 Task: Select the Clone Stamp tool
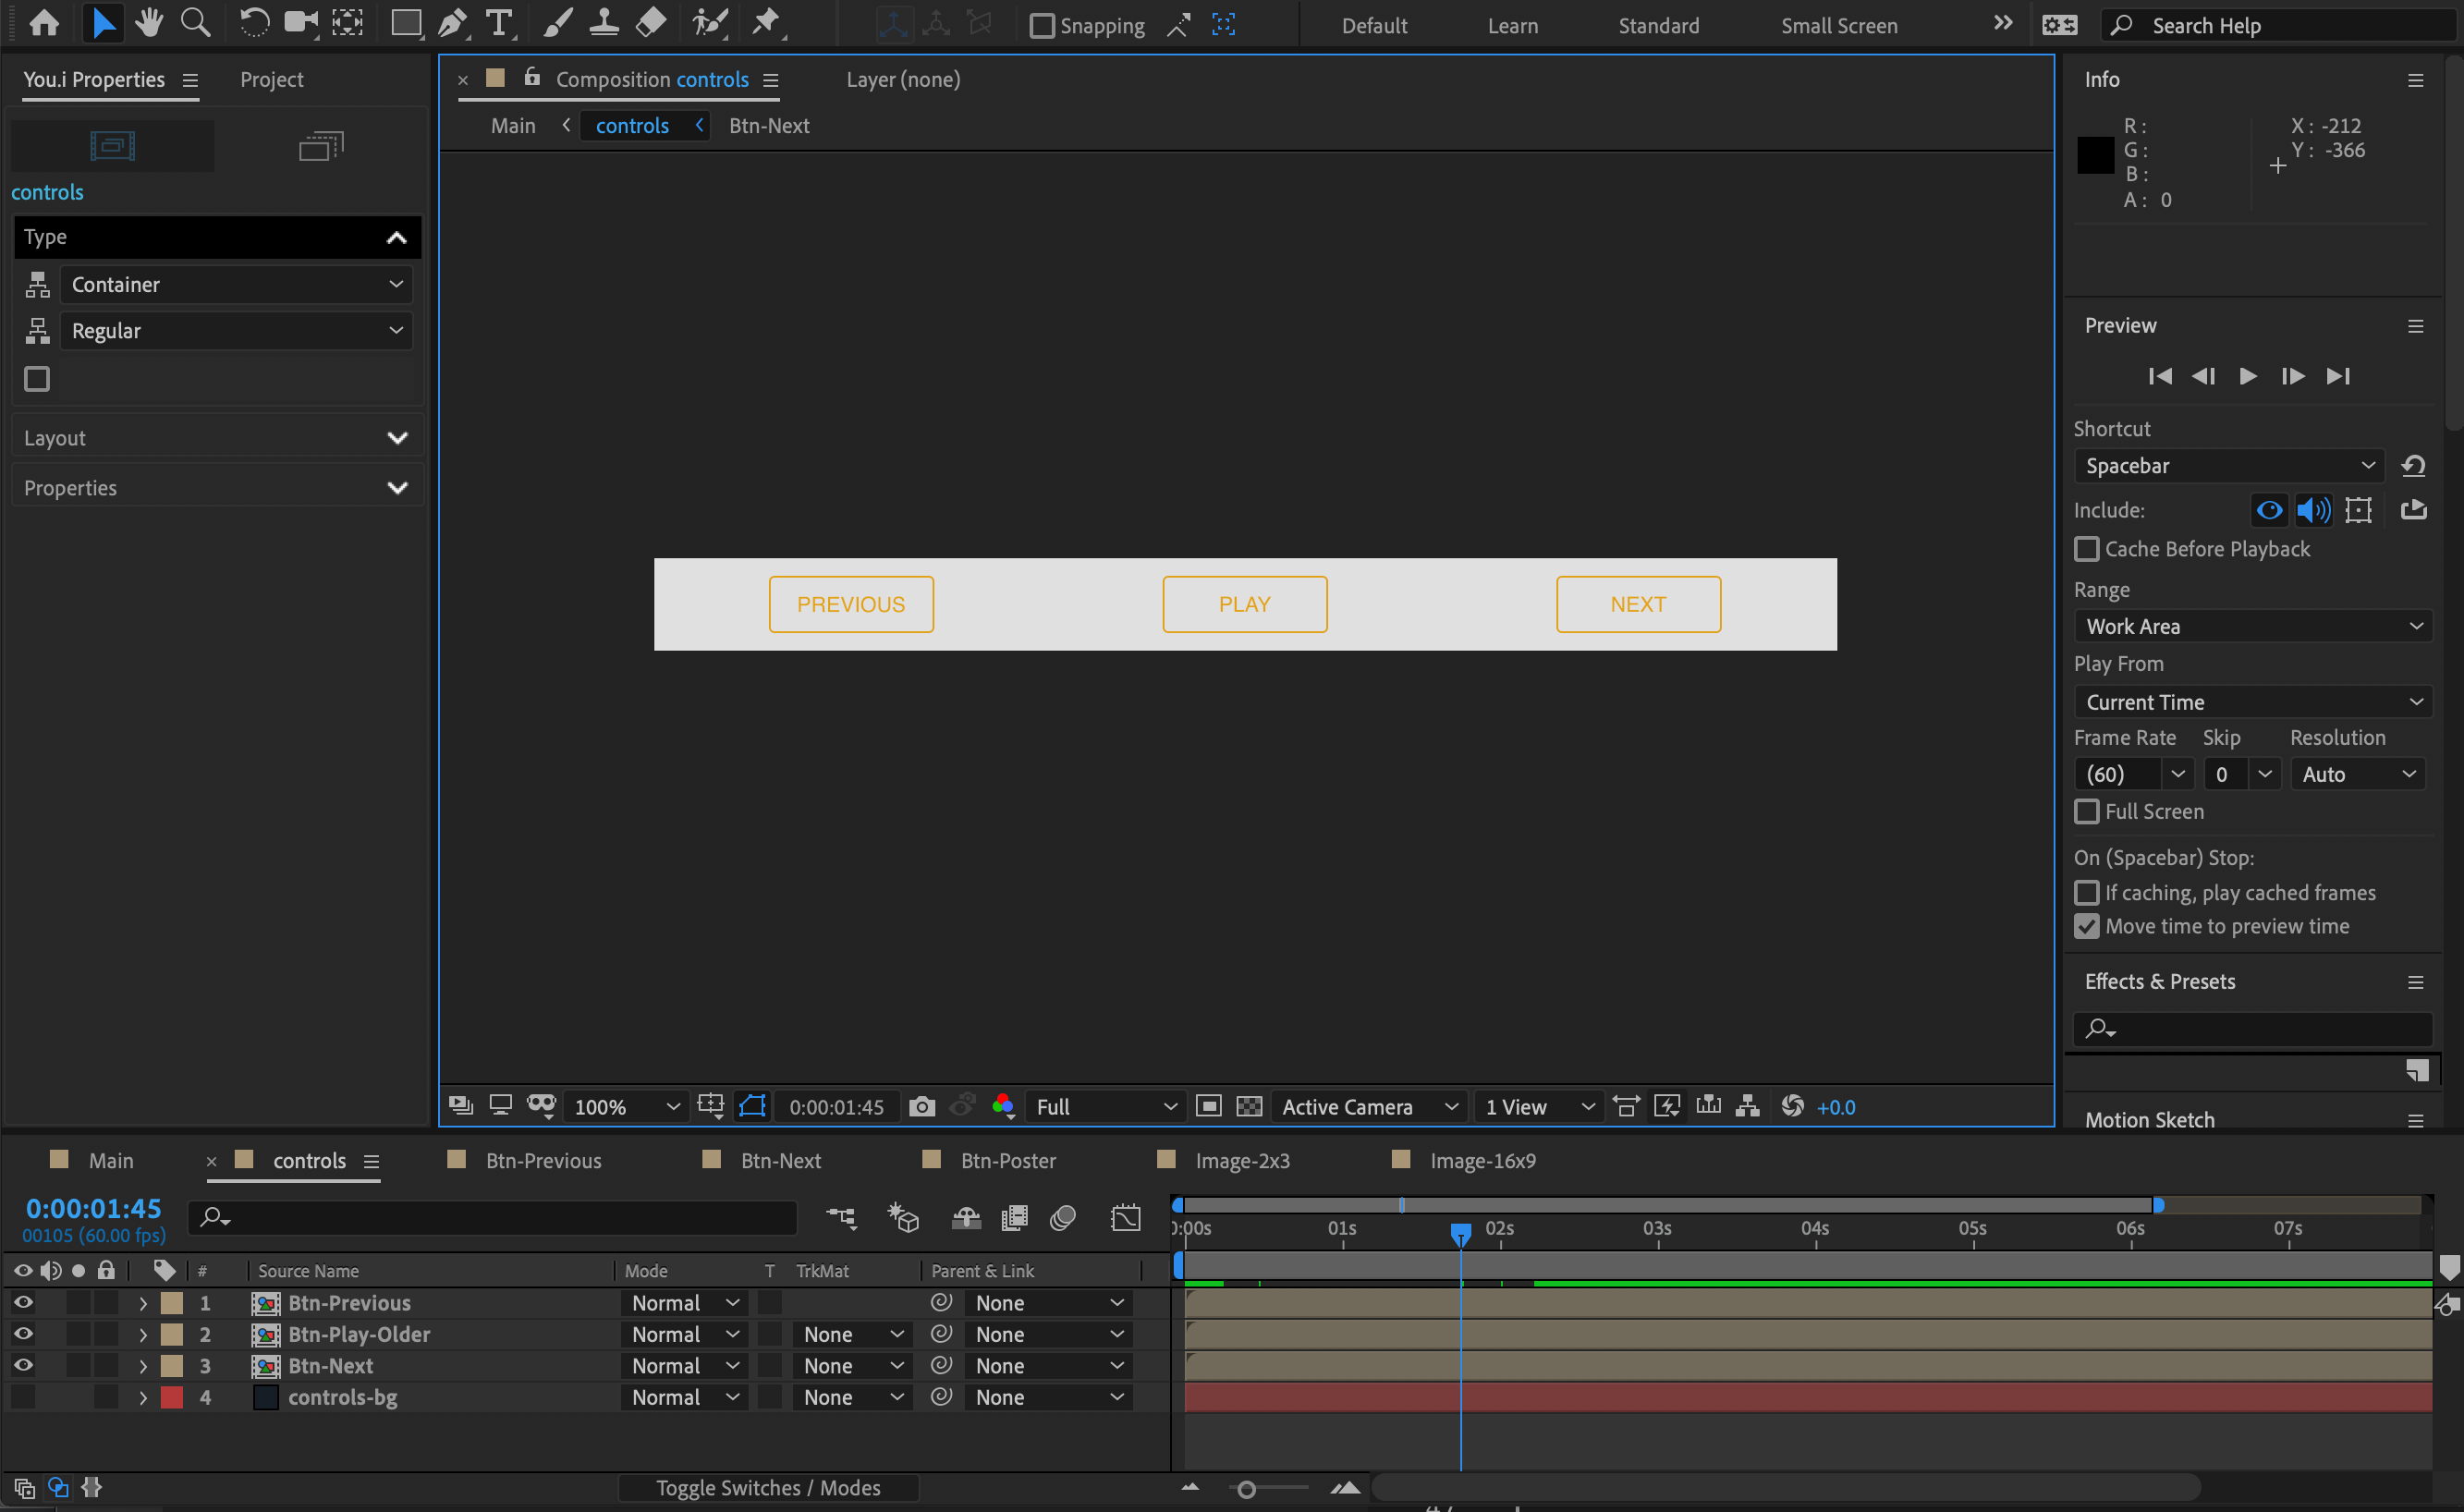(604, 23)
